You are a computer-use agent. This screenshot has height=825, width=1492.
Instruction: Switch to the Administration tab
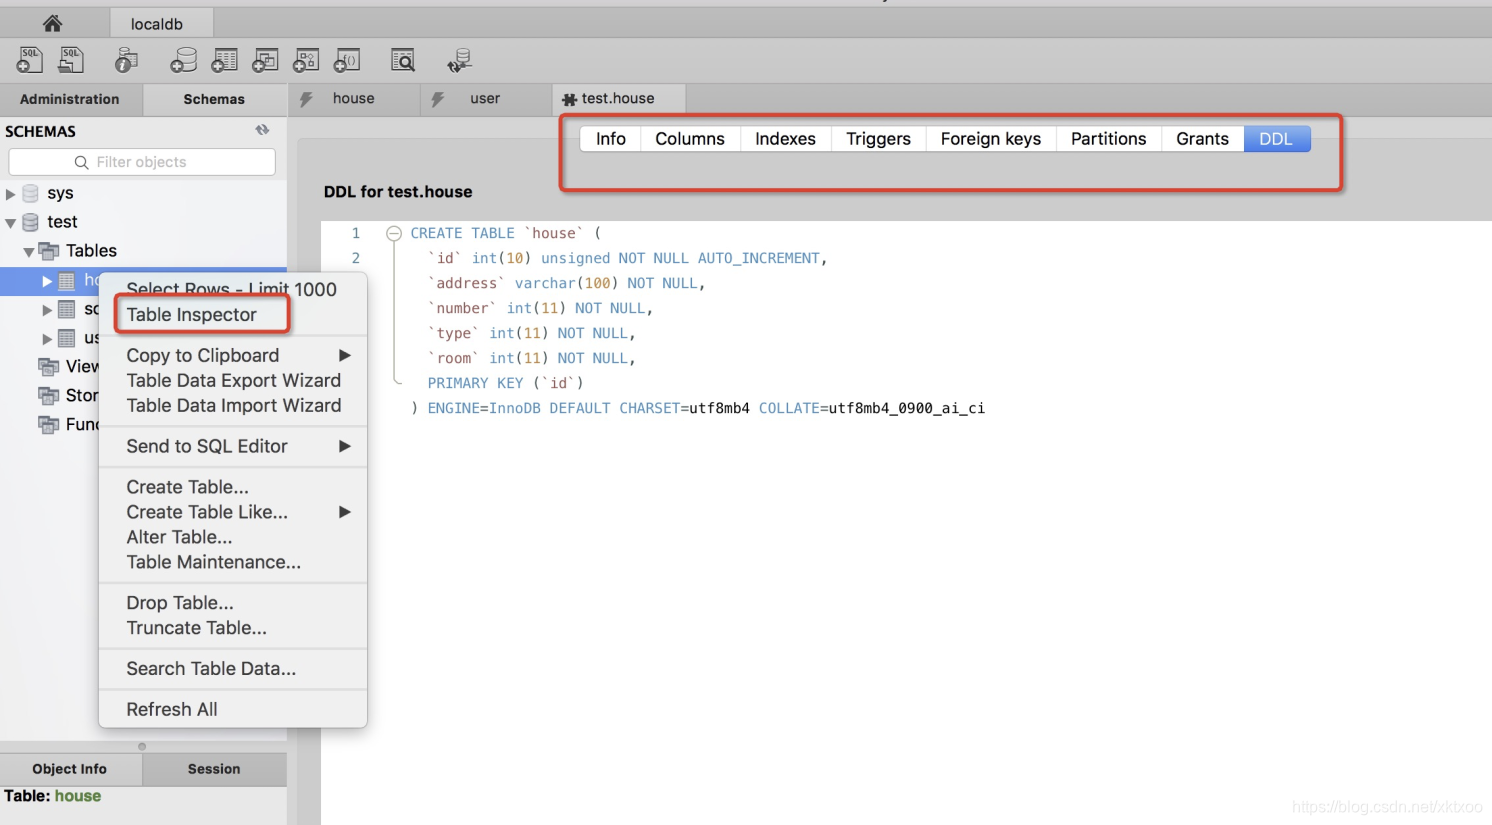coord(70,99)
